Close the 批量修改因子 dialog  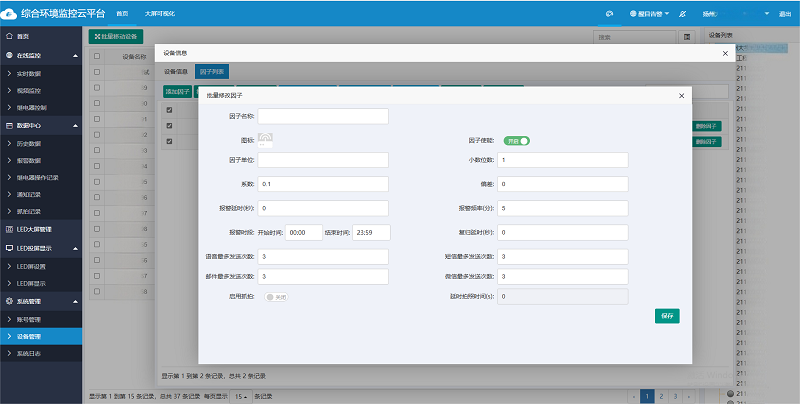681,95
